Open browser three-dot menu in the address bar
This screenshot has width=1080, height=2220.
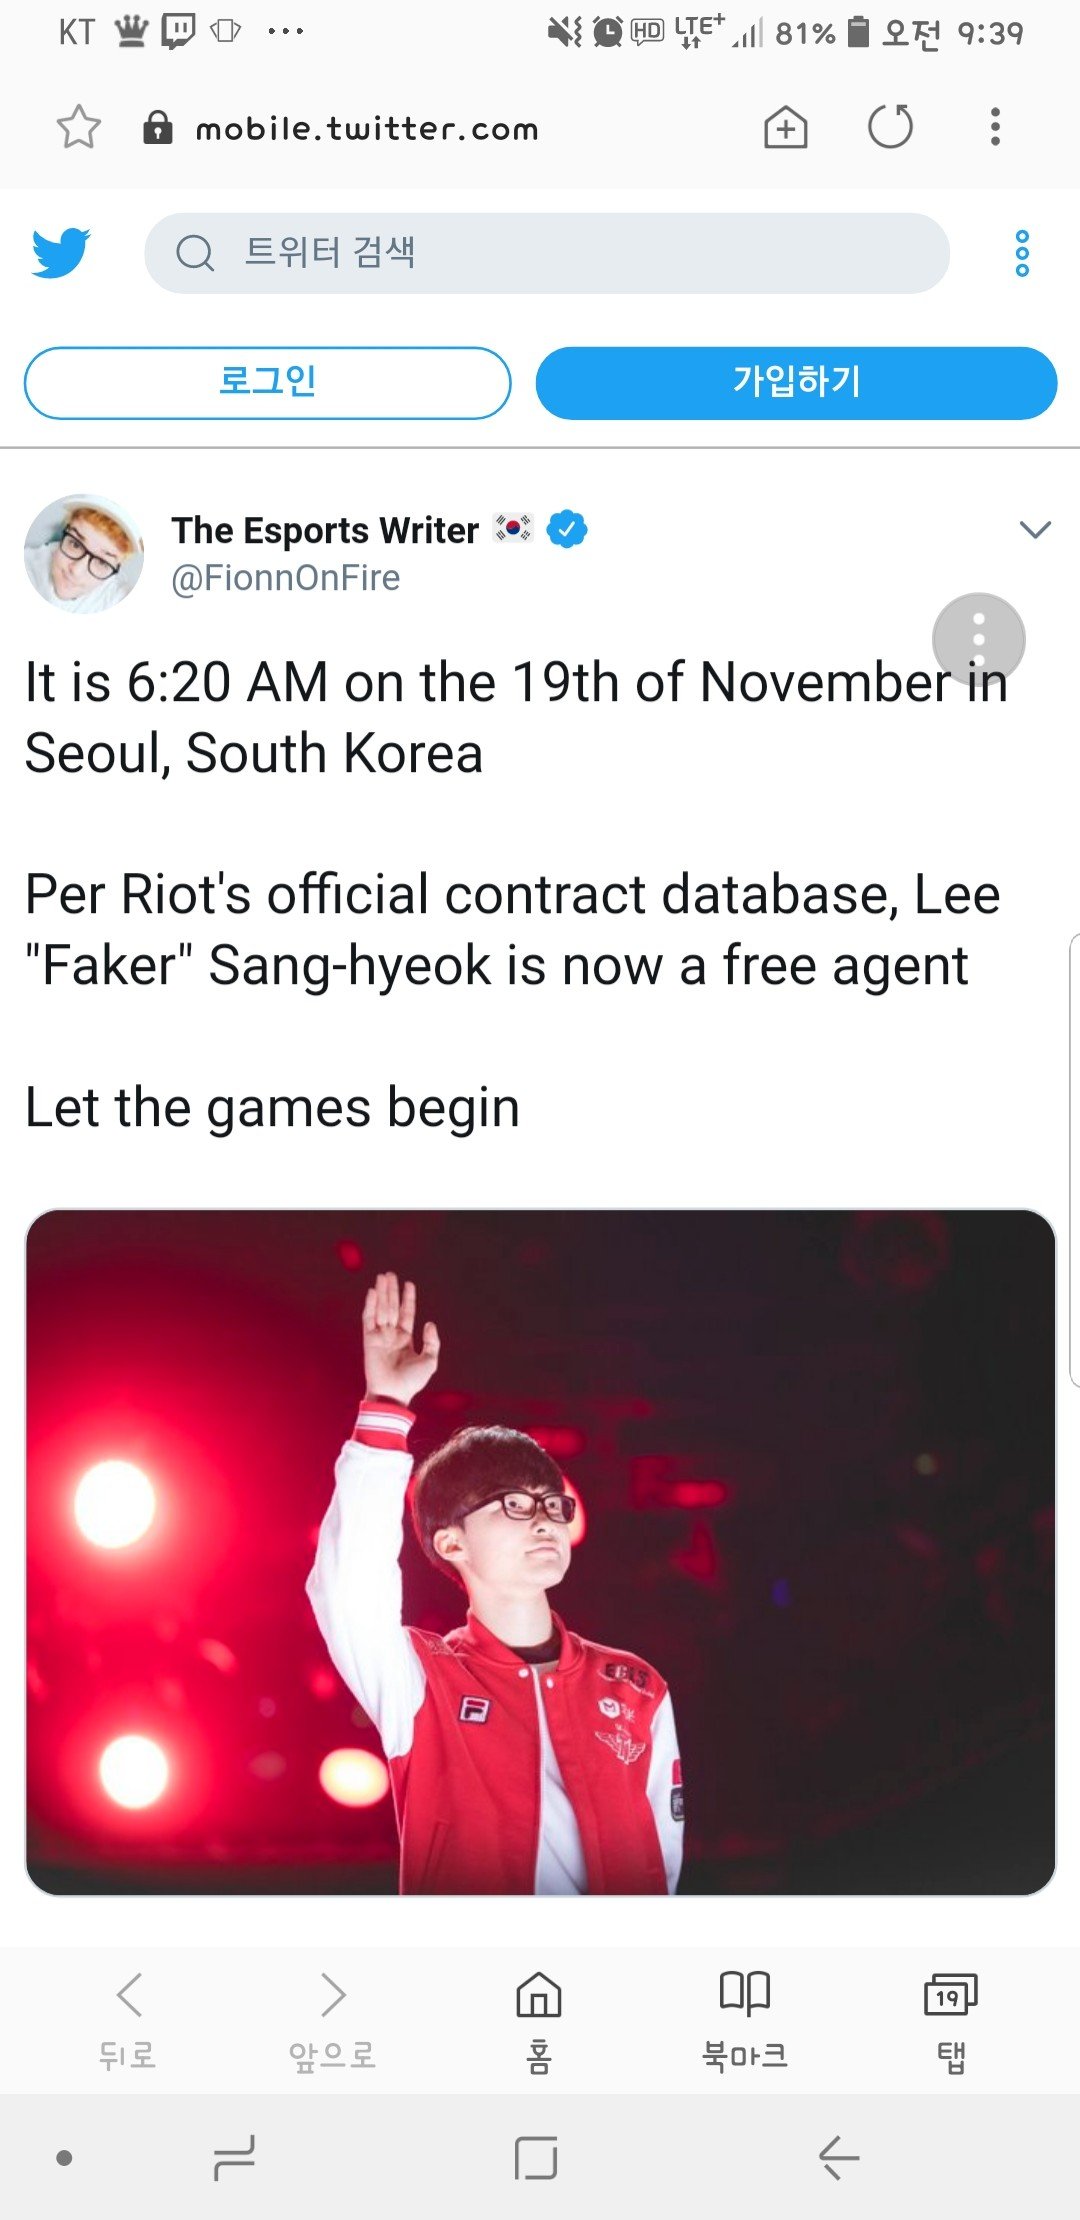995,127
